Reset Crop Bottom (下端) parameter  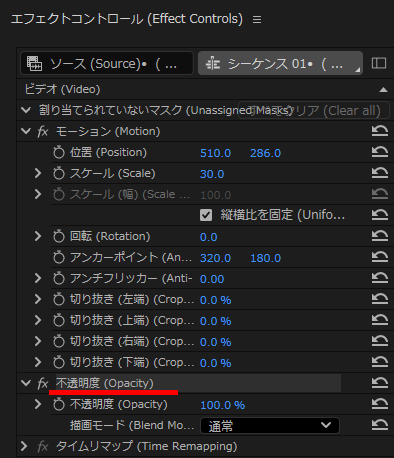click(x=380, y=362)
